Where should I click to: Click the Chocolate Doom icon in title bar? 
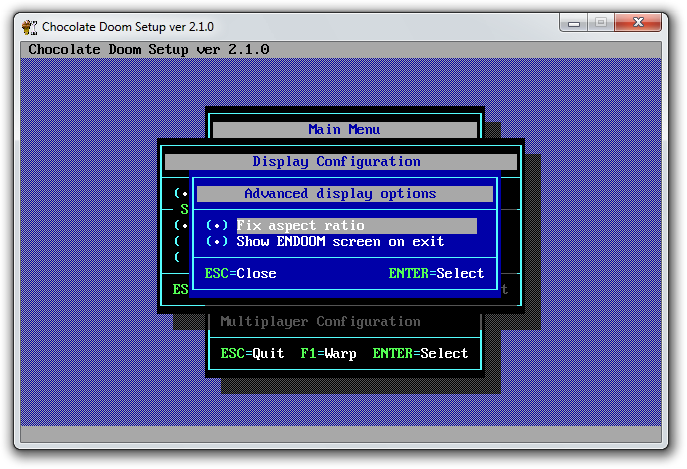point(29,26)
